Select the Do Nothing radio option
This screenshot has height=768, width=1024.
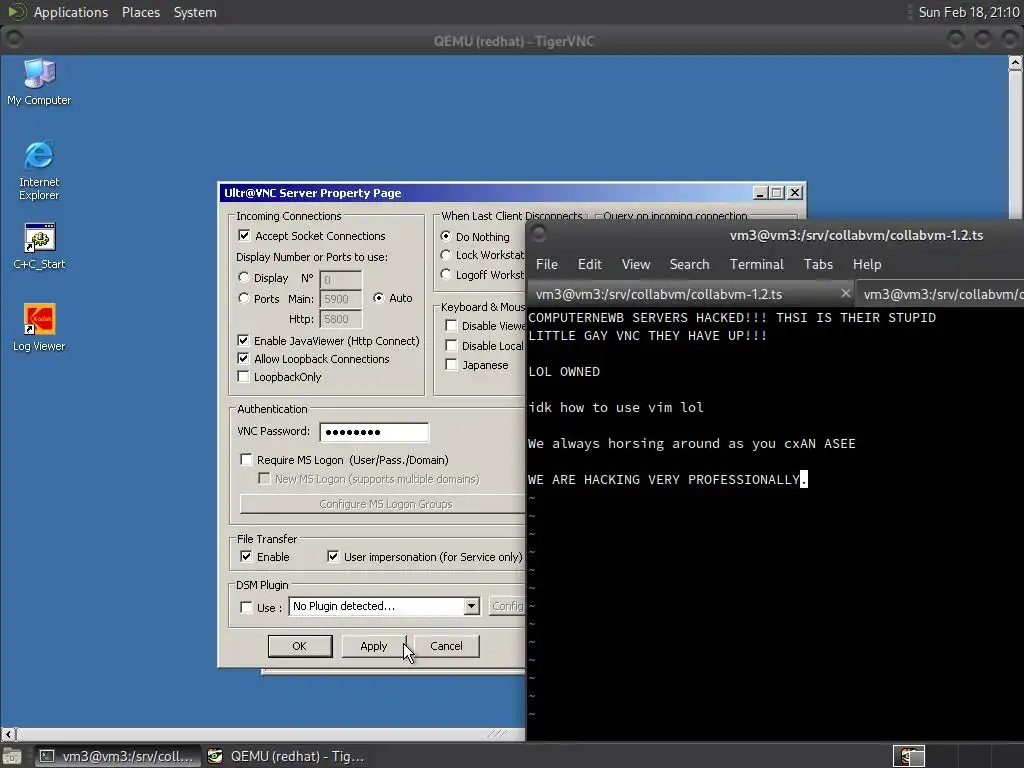tap(446, 236)
